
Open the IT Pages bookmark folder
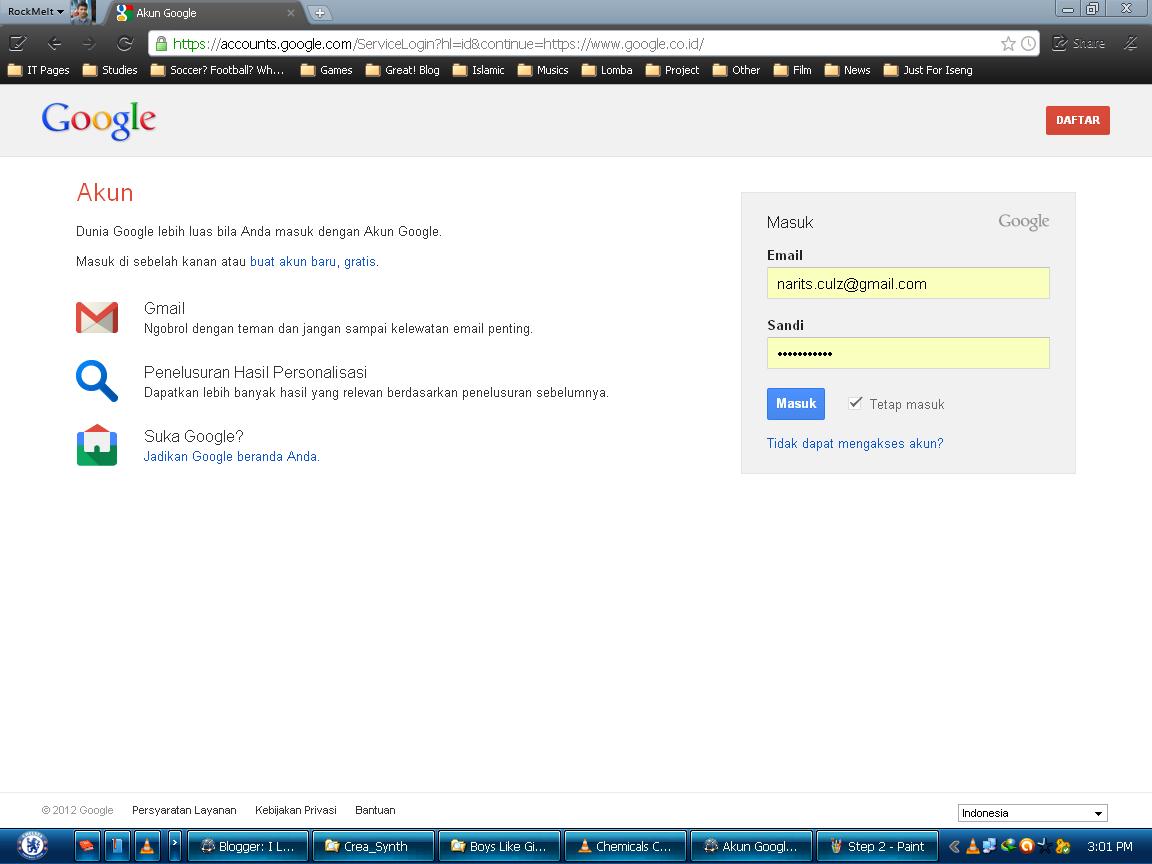point(38,70)
